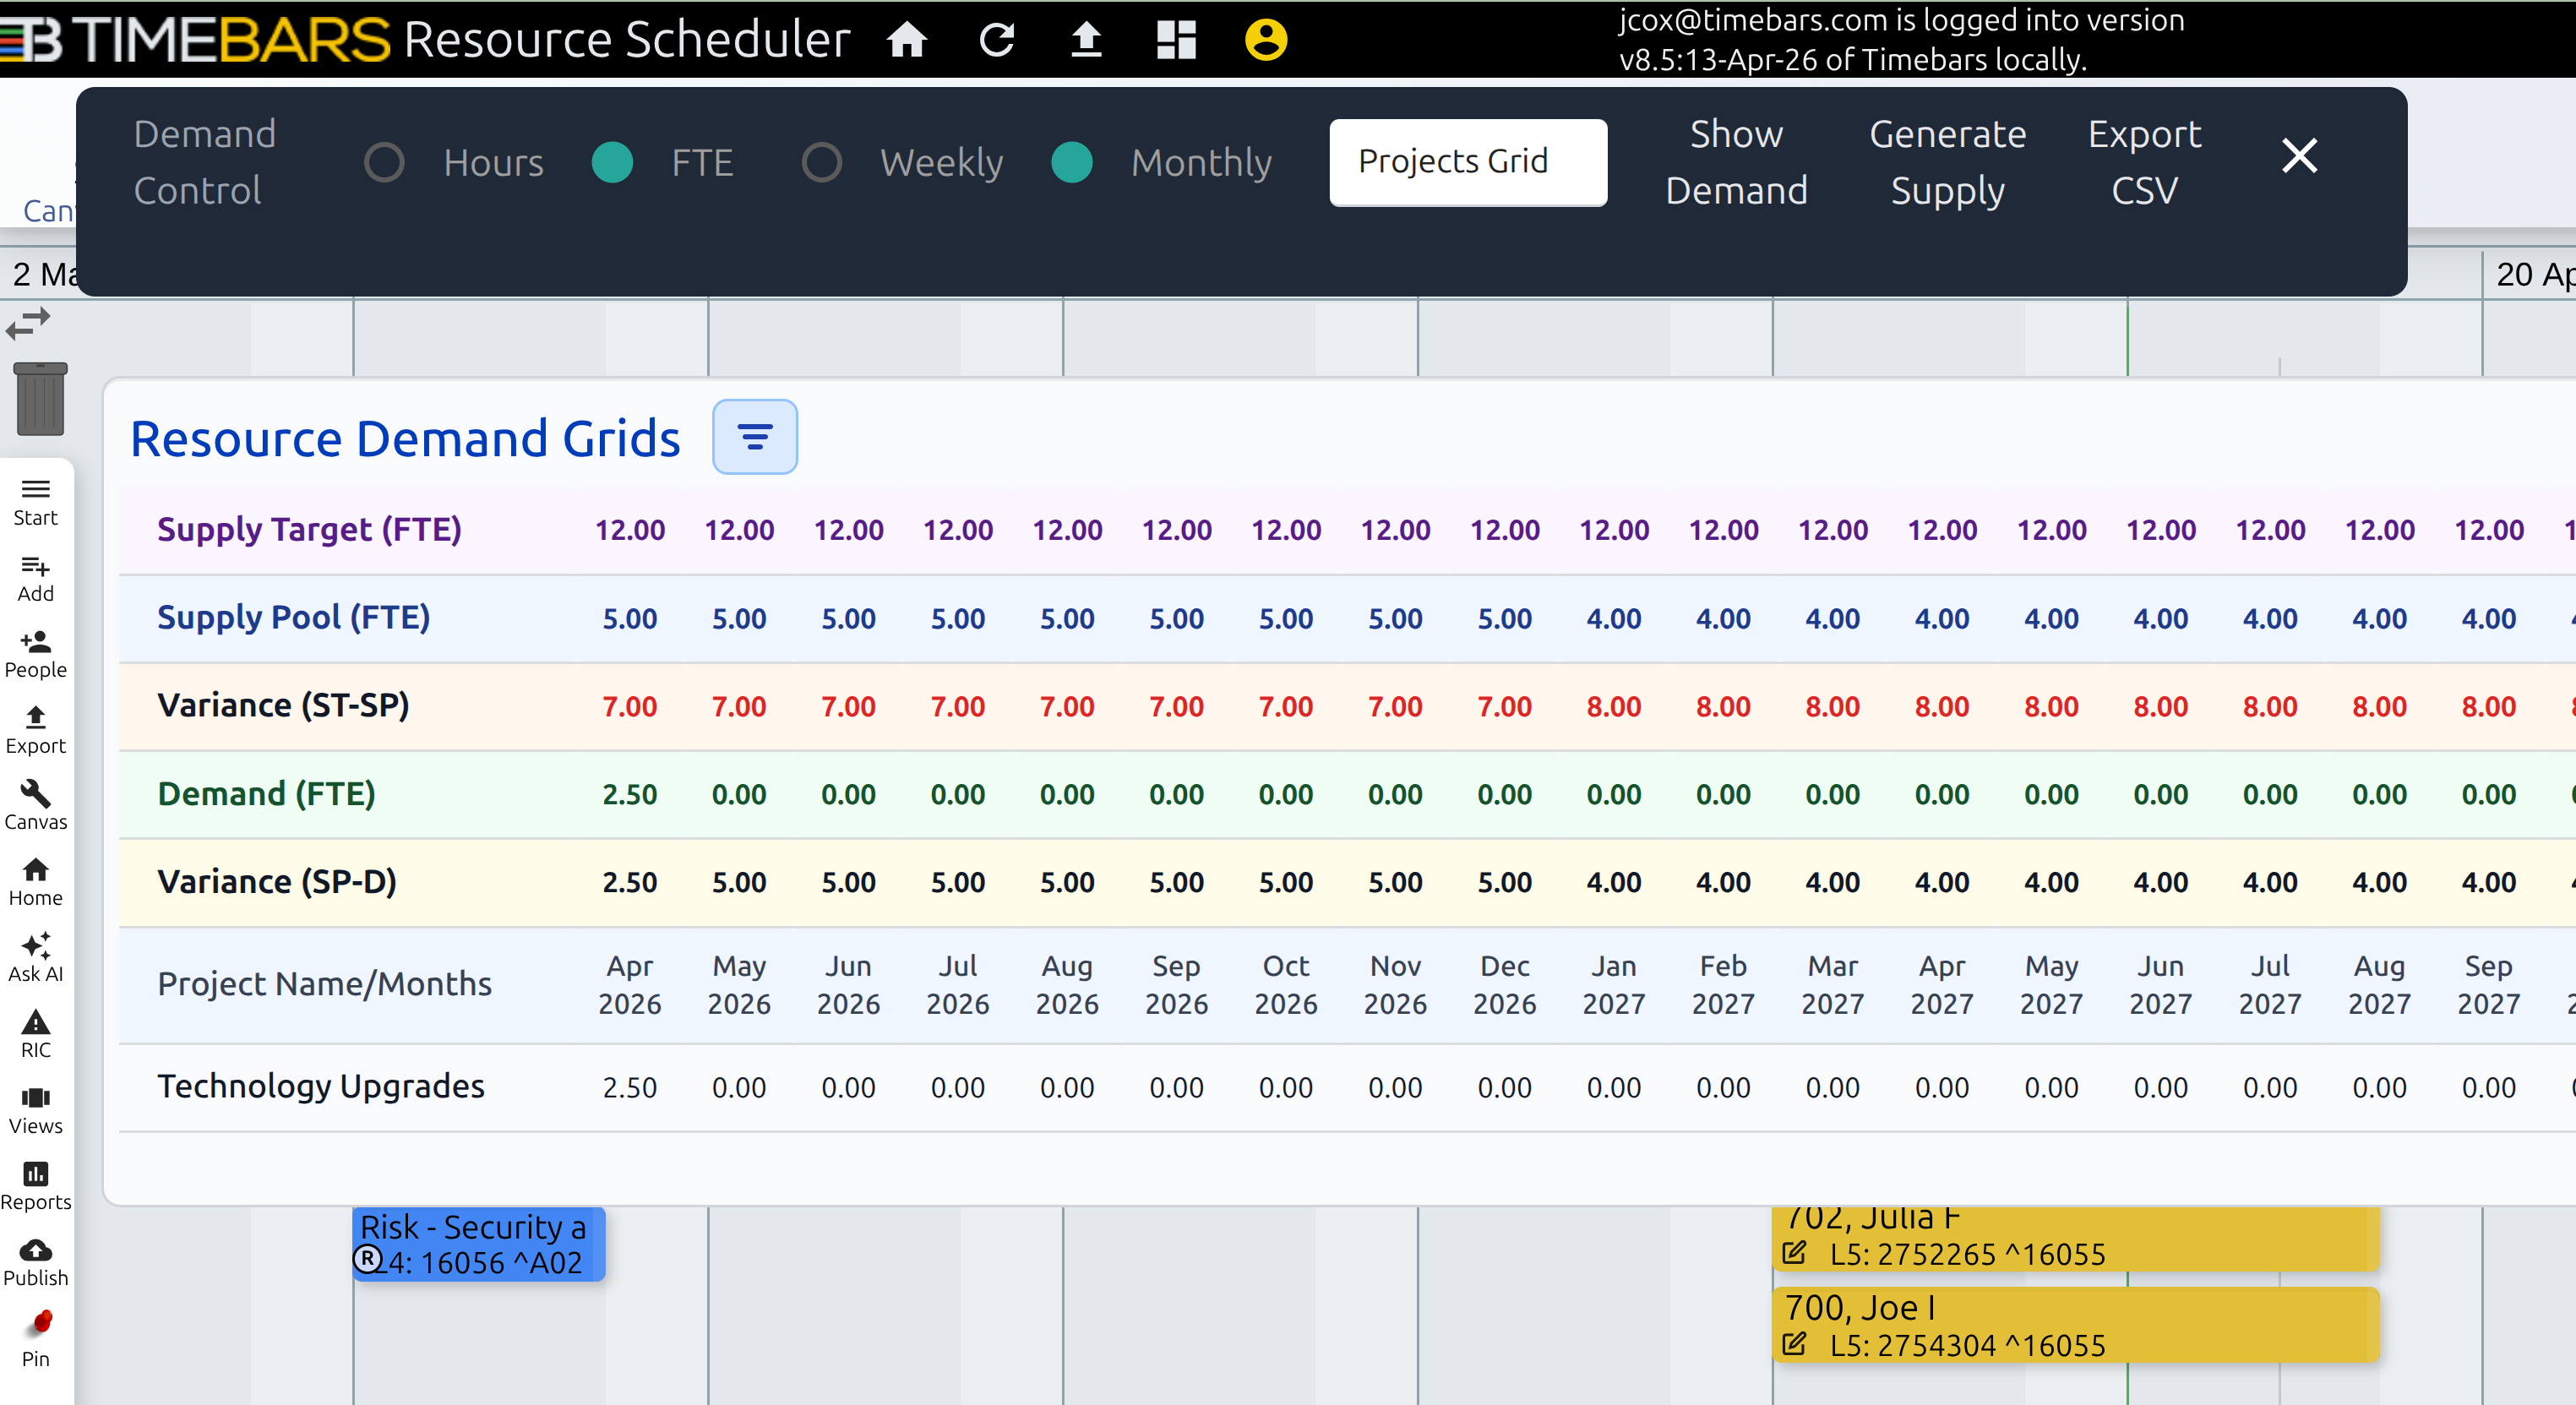The width and height of the screenshot is (2576, 1405).
Task: Open Canvas tools in sidebar
Action: pos(35,807)
